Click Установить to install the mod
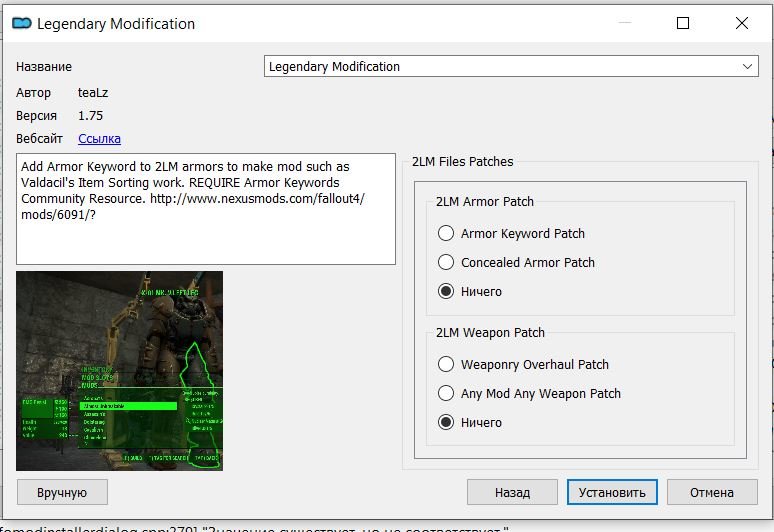774x532 pixels. 612,492
